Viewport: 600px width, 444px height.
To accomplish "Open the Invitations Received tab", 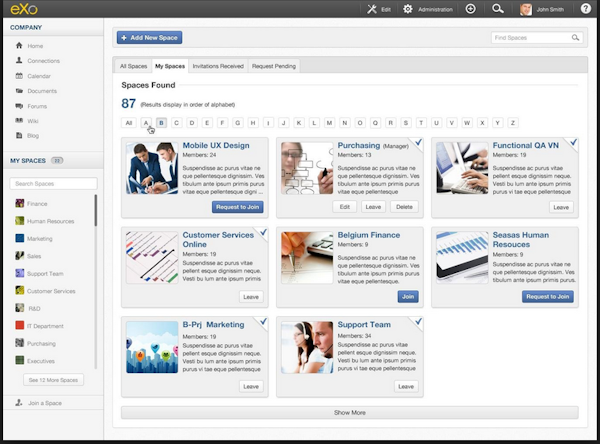I will point(218,66).
